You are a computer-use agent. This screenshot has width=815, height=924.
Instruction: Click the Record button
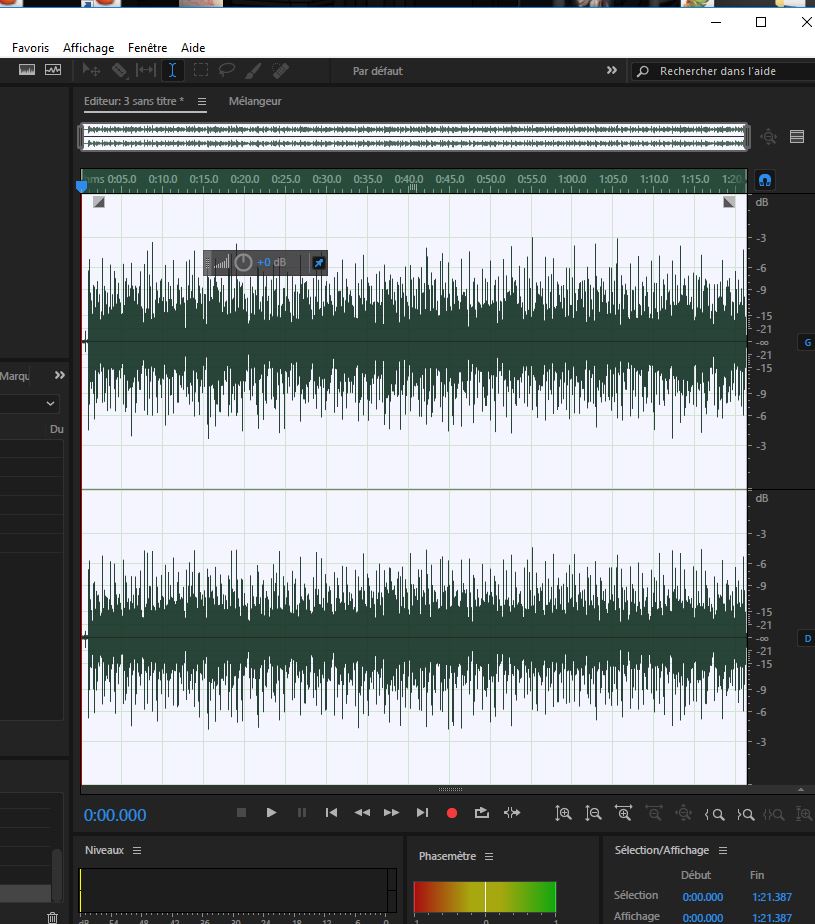click(451, 813)
